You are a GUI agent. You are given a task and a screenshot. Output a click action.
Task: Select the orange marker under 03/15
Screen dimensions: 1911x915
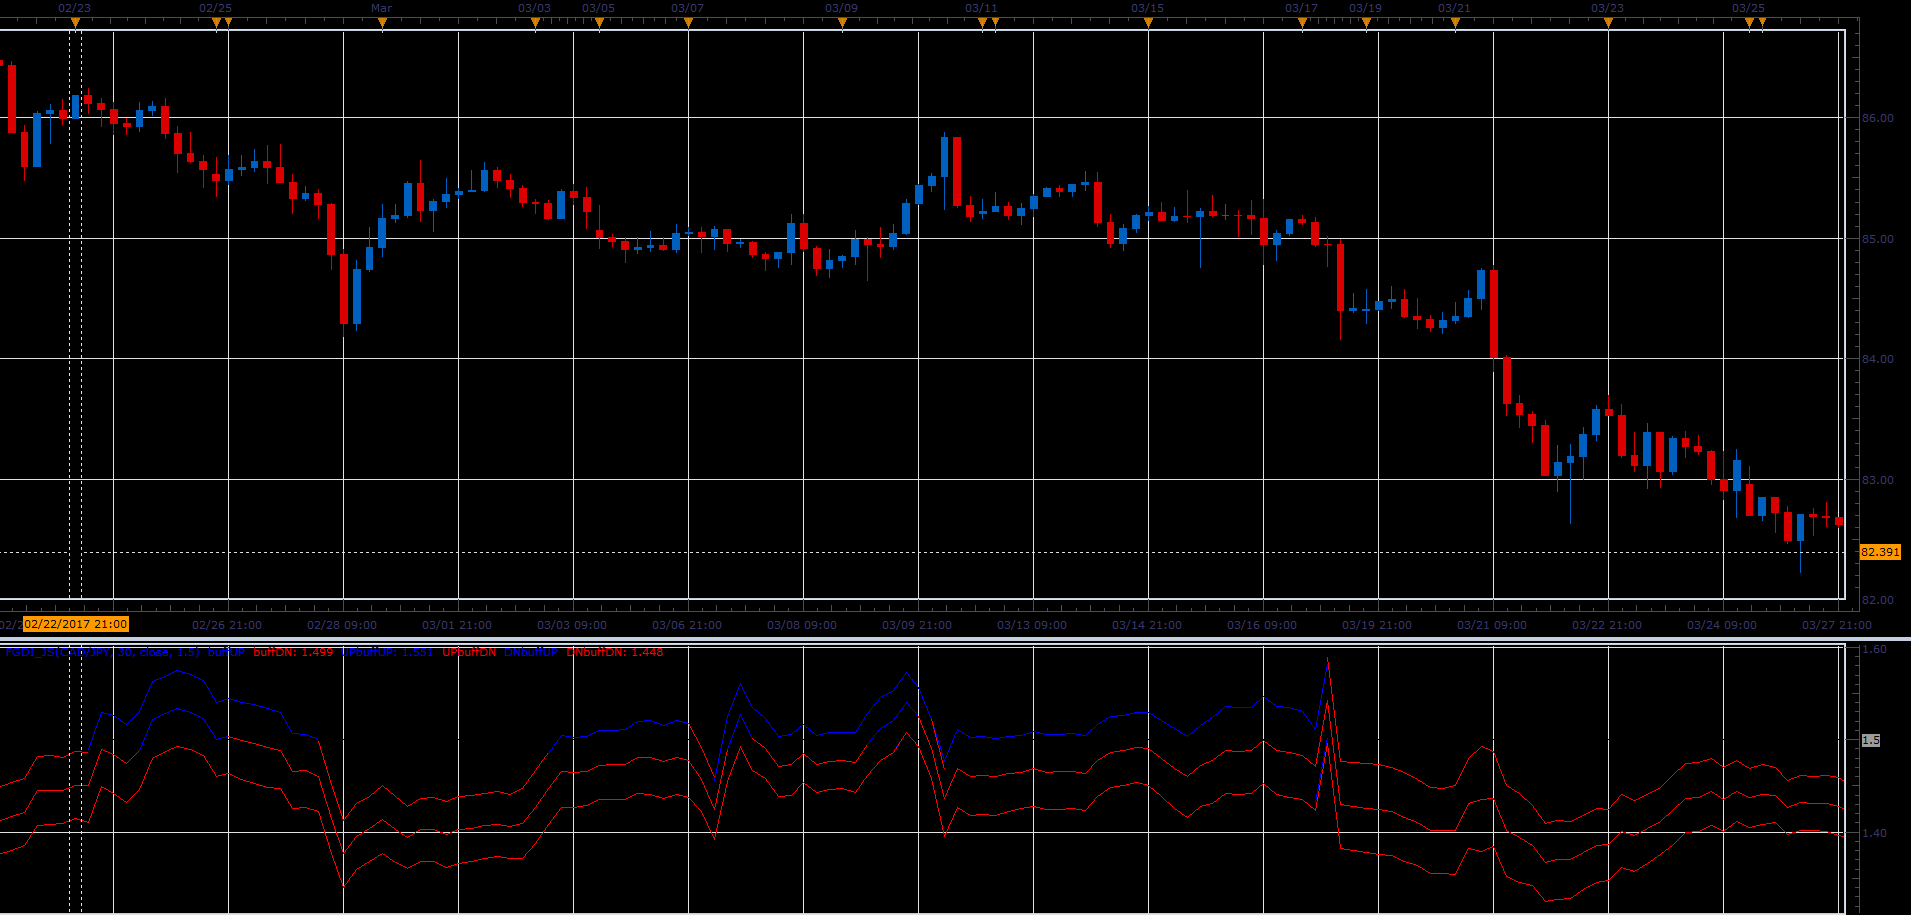(1148, 23)
